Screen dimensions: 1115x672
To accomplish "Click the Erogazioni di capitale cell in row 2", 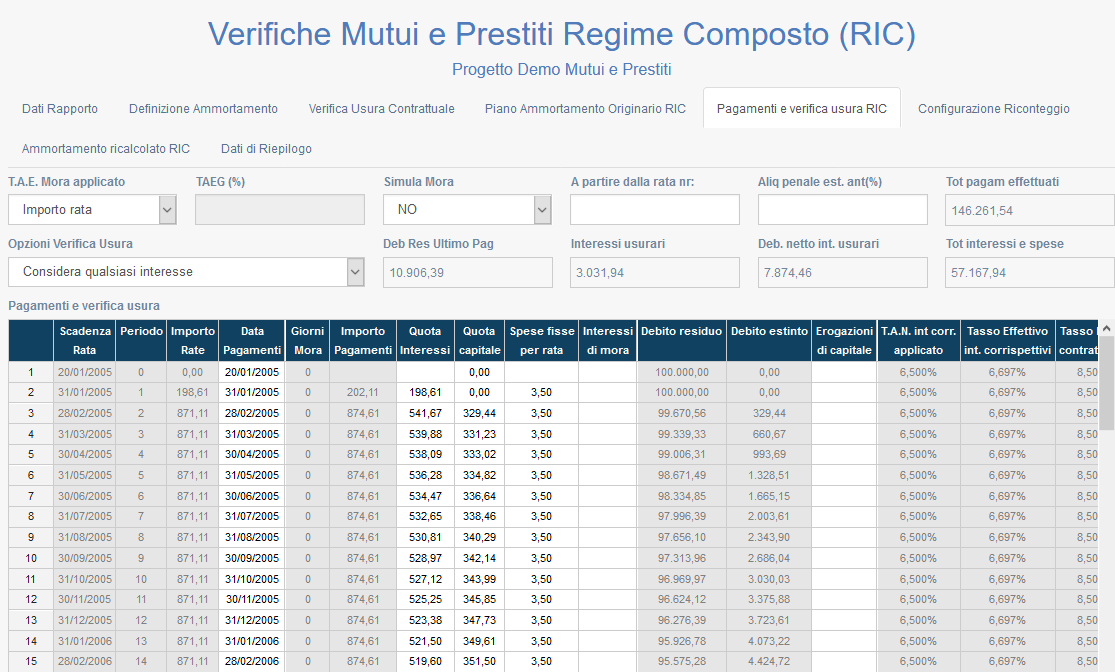I will (x=844, y=393).
